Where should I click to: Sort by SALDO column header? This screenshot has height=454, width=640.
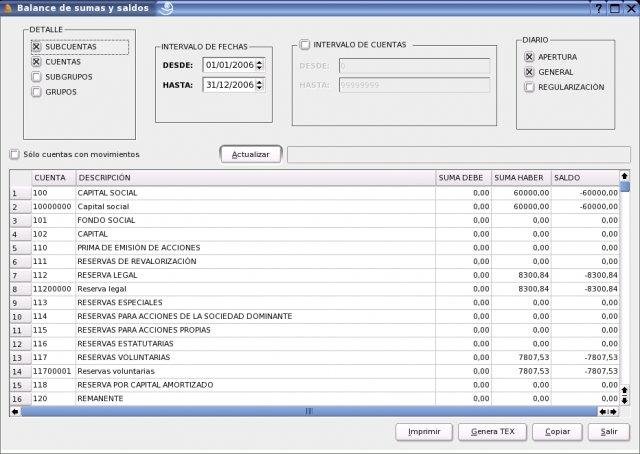pyautogui.click(x=585, y=178)
